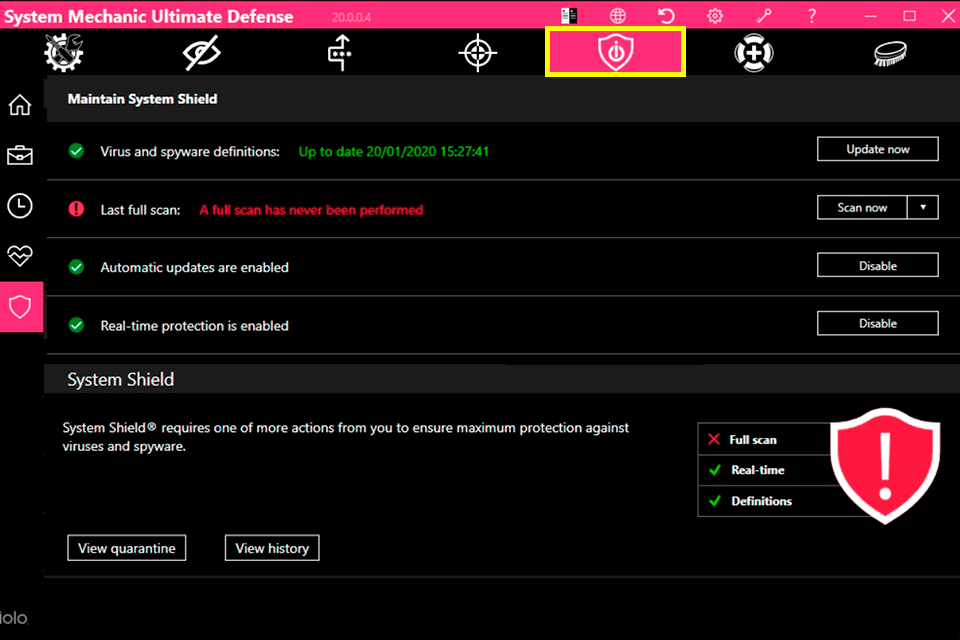The image size is (960, 640).
Task: Open settings via the gear title-bar icon
Action: (714, 15)
